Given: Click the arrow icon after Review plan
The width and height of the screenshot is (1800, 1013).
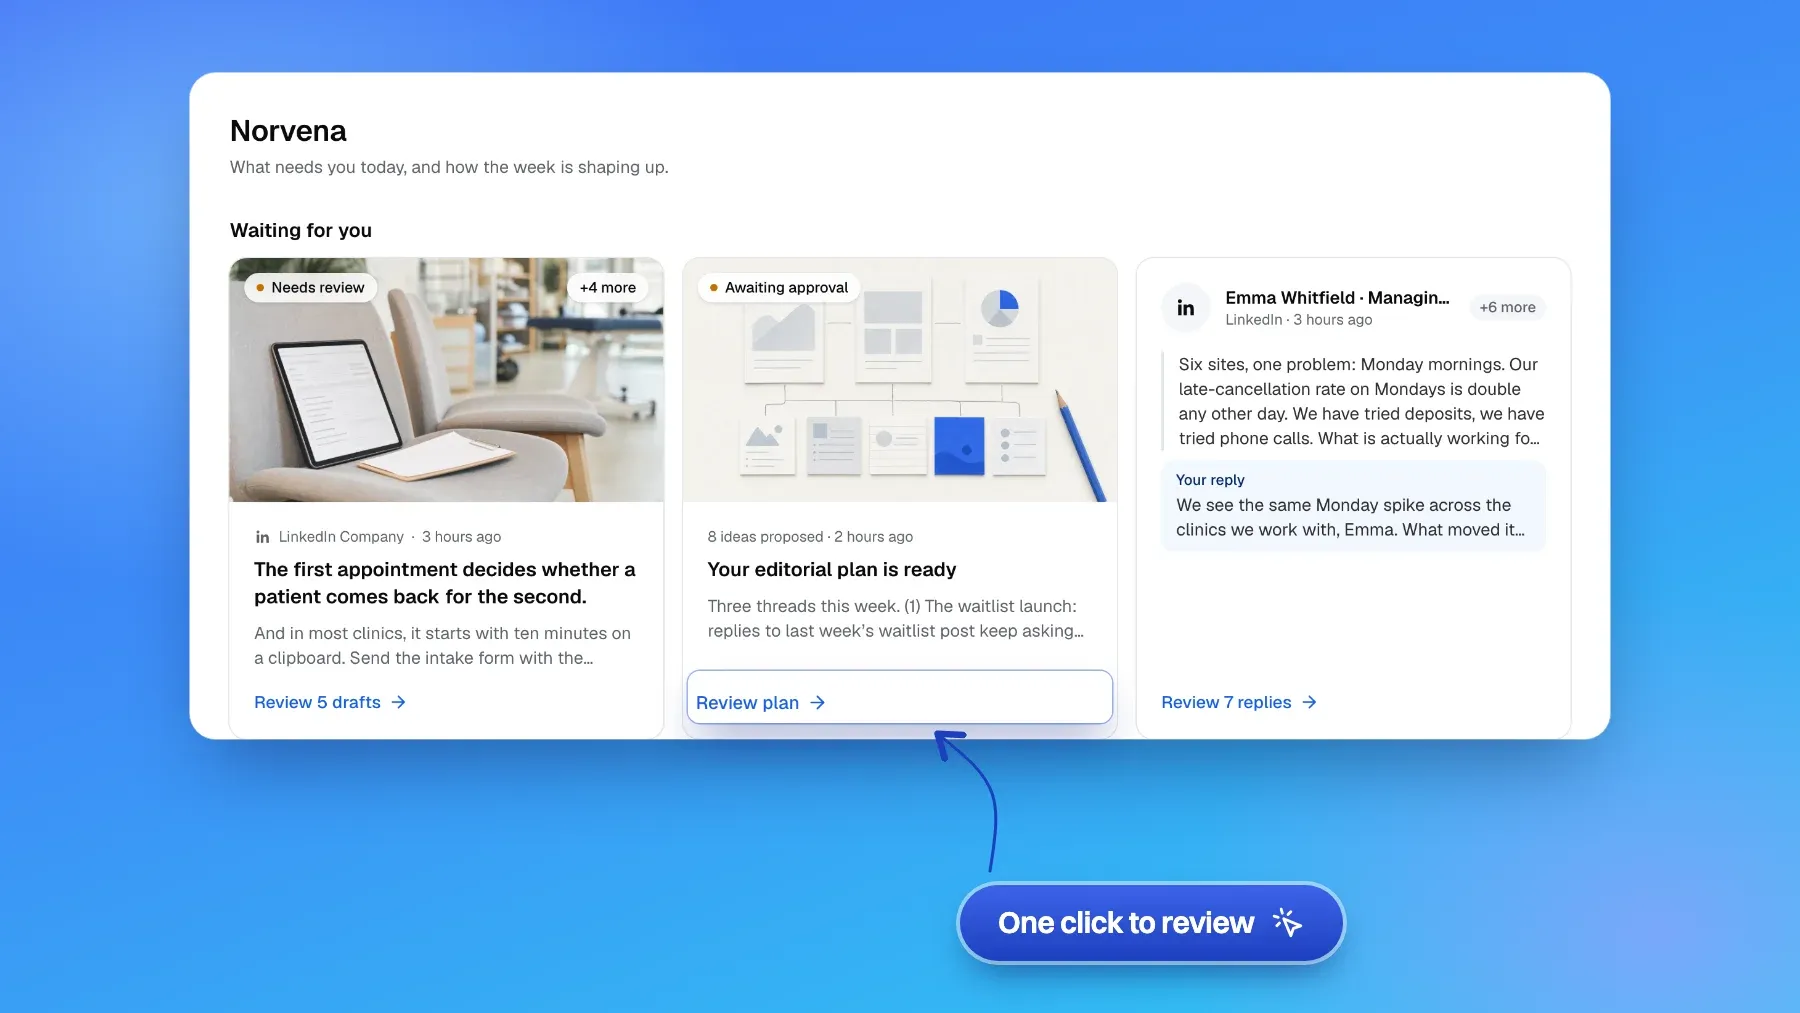Looking at the screenshot, I should tap(817, 703).
